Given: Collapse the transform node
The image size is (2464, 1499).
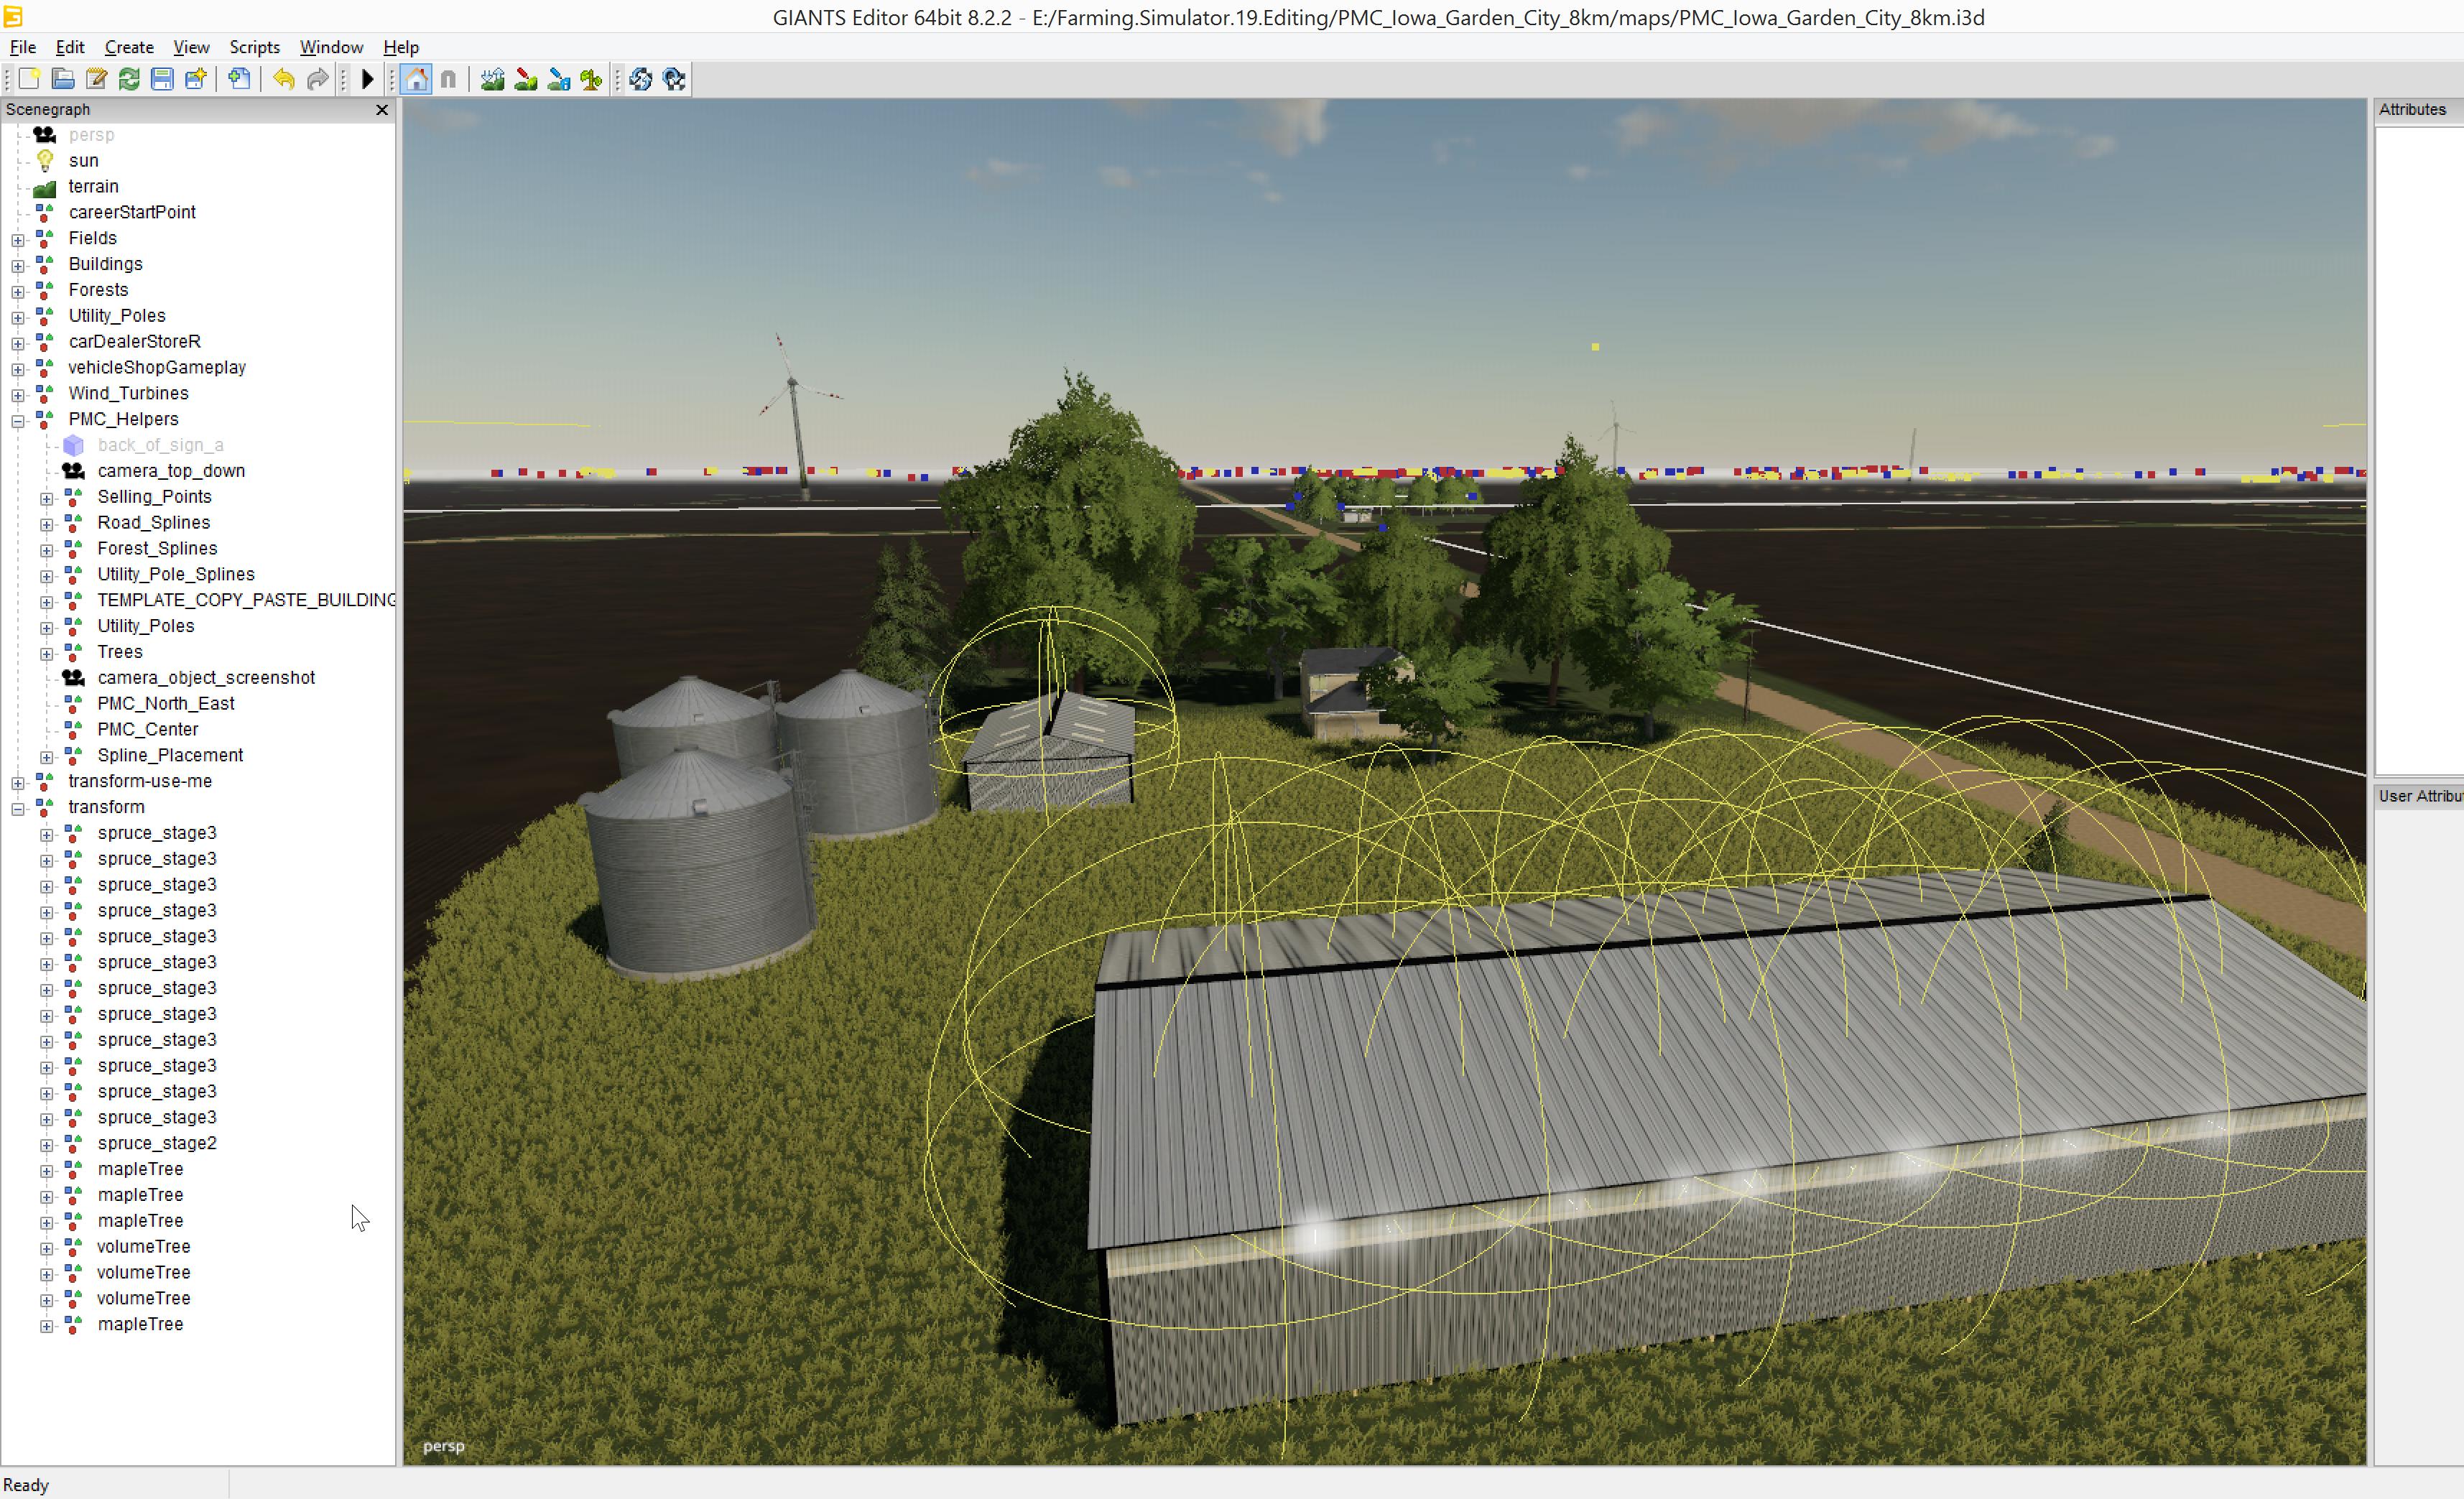Looking at the screenshot, I should (x=18, y=809).
